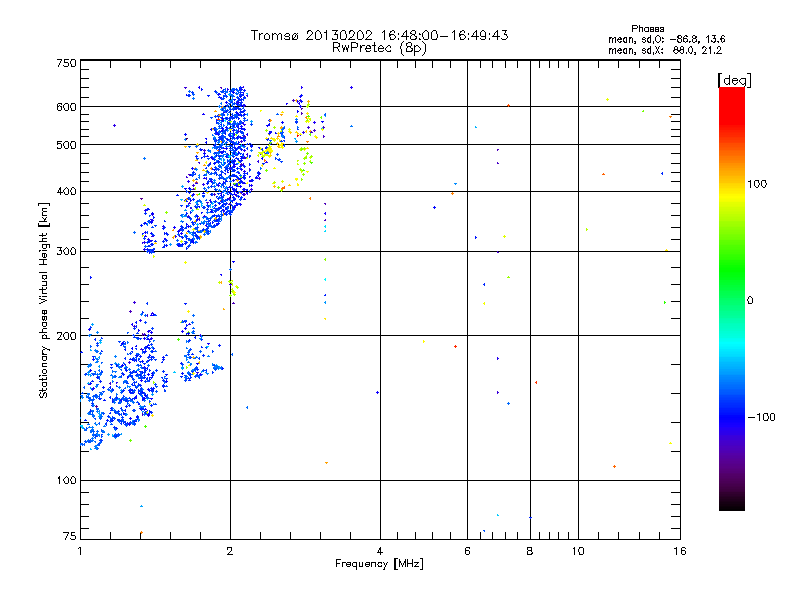Click the plot title 'Tromsø 20130202 16:48:00-16:49:43'
The image size is (800, 600).
click(379, 35)
